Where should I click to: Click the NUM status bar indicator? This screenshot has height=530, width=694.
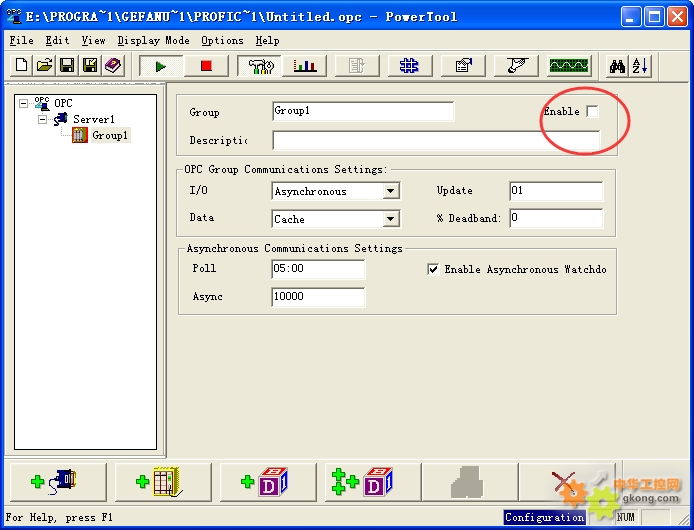(625, 517)
